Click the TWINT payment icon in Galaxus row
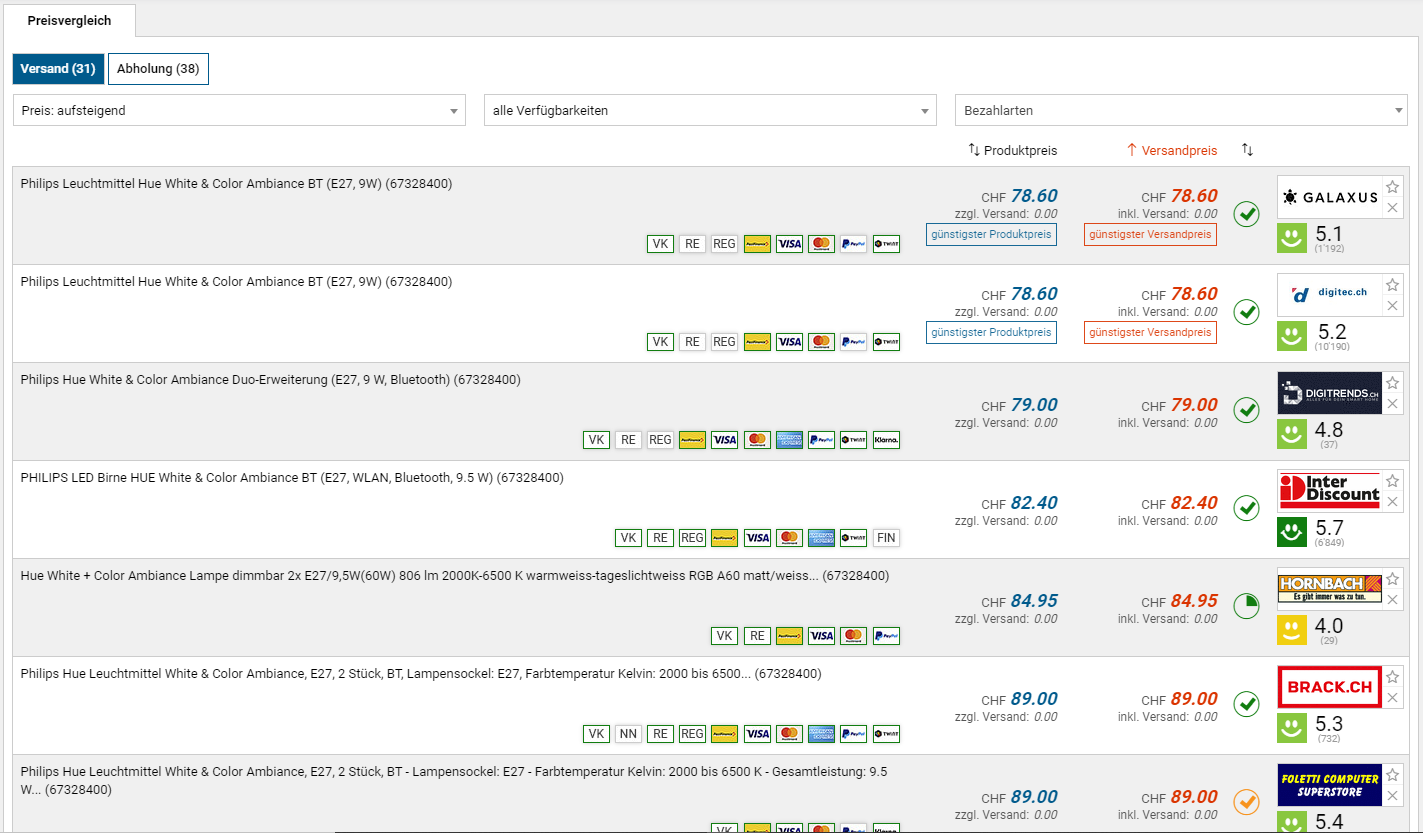 click(885, 243)
